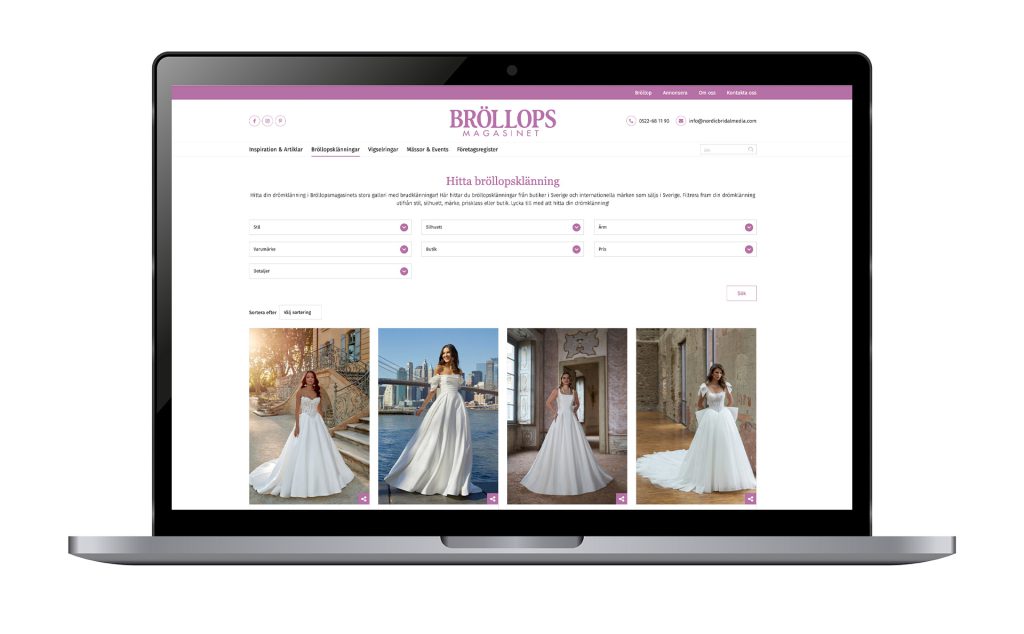Image resolution: width=1024 pixels, height=634 pixels.
Task: Open the Pris filter dropdown
Action: (x=675, y=249)
